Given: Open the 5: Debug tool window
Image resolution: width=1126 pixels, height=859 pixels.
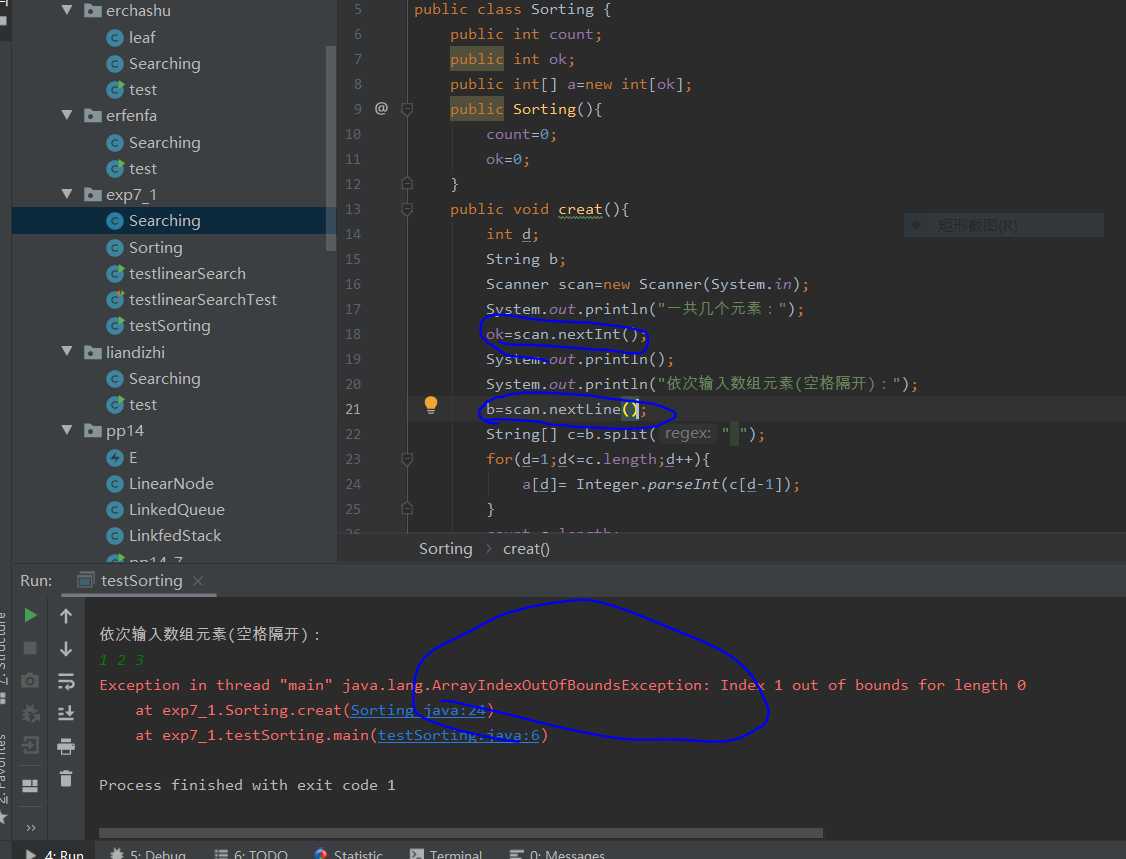Looking at the screenshot, I should tap(148, 853).
